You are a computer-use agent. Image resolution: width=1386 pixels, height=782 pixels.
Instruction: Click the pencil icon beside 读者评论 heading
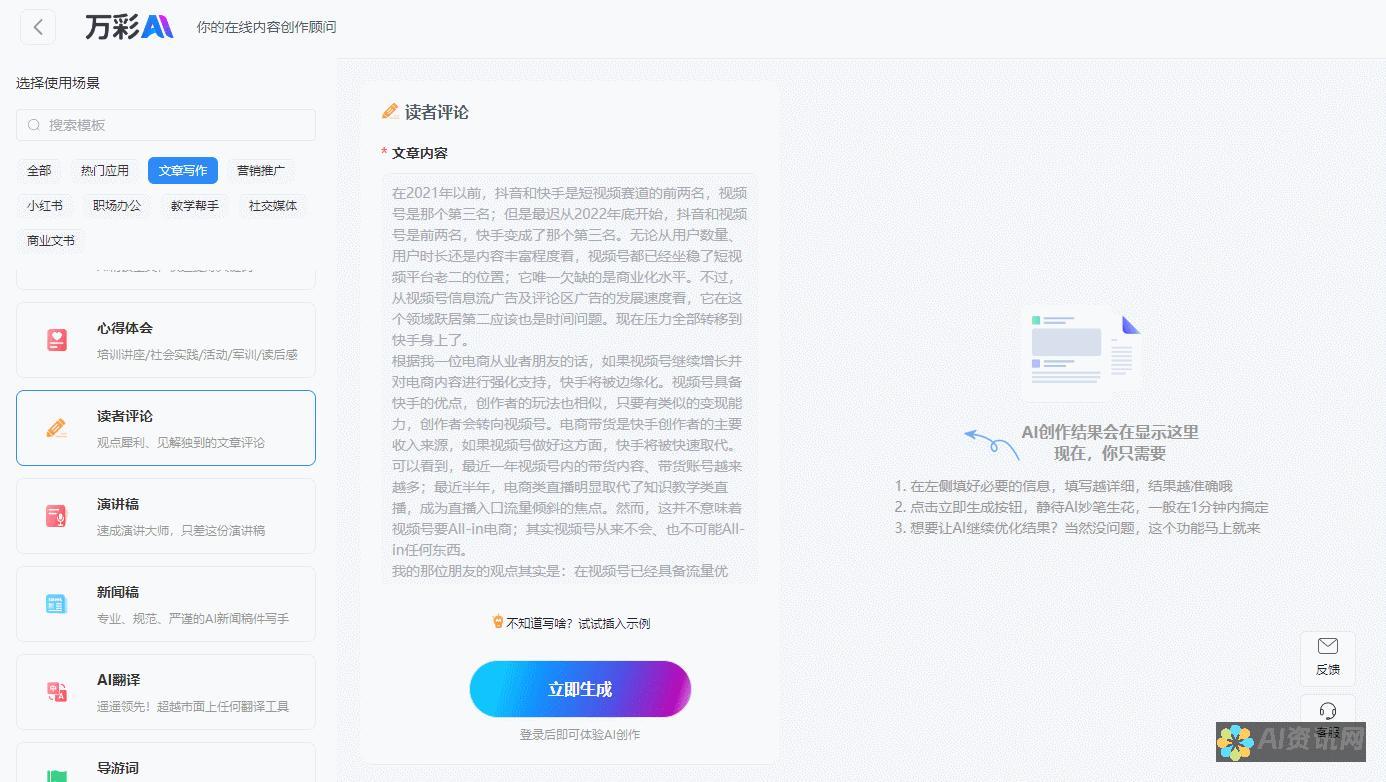coord(391,112)
